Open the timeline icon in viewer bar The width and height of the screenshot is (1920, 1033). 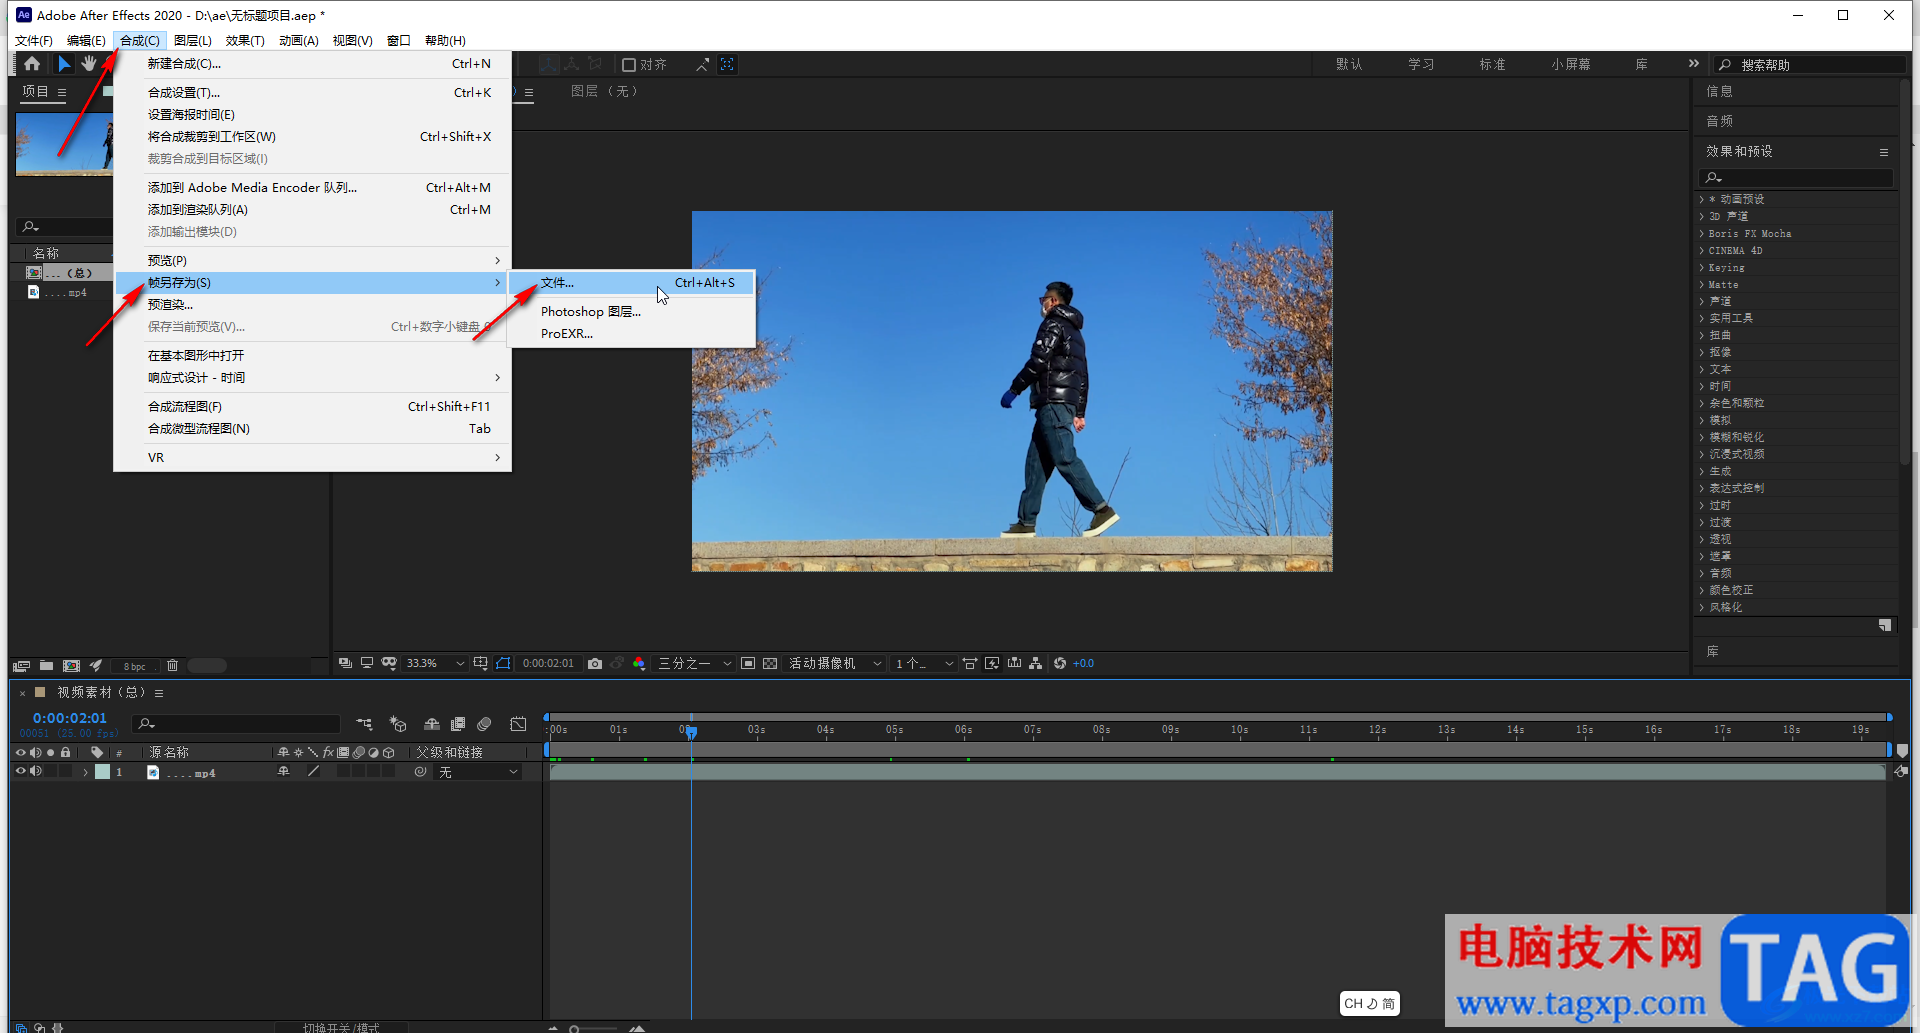point(1014,663)
